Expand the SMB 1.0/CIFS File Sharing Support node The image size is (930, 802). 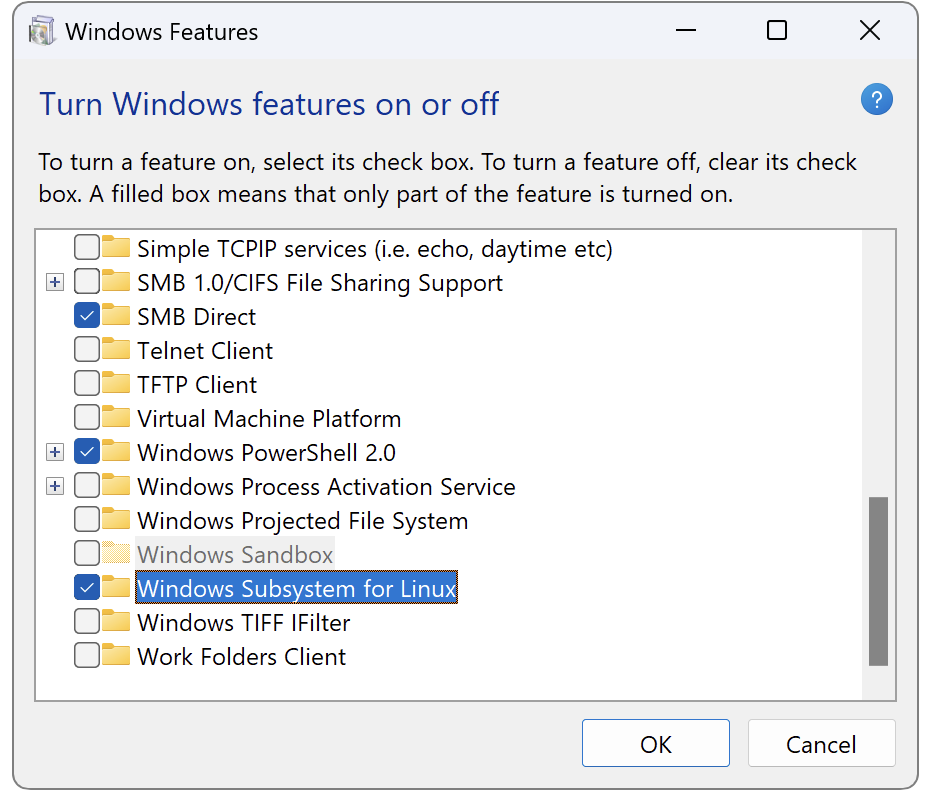coord(55,282)
